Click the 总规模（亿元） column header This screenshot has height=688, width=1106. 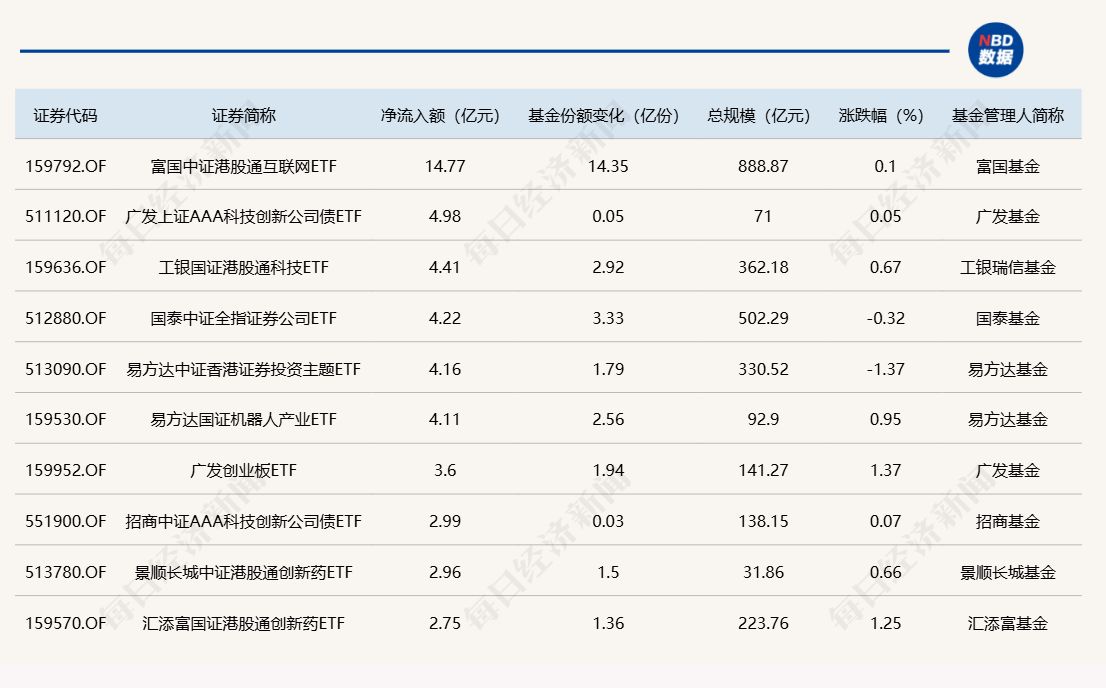click(762, 115)
